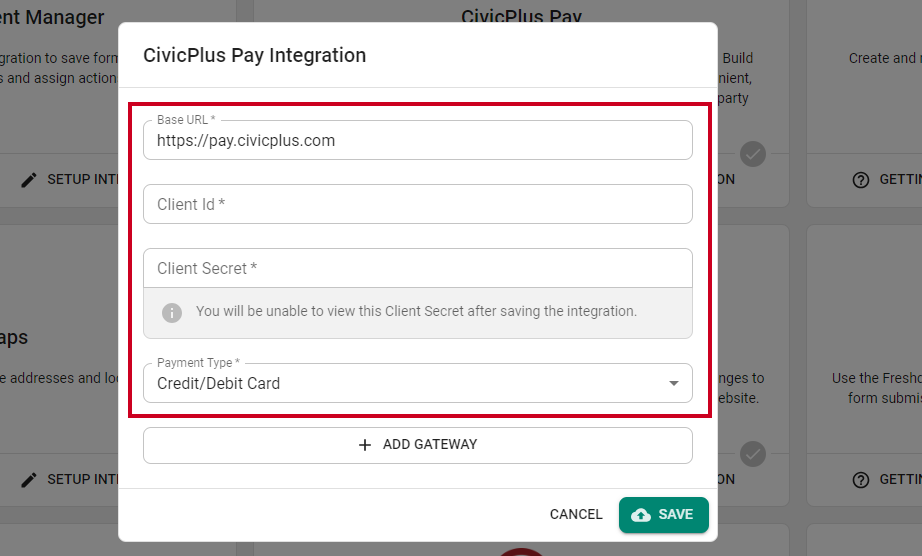Image resolution: width=922 pixels, height=556 pixels.
Task: Click the info icon beside Client Secret notice
Action: 172,313
